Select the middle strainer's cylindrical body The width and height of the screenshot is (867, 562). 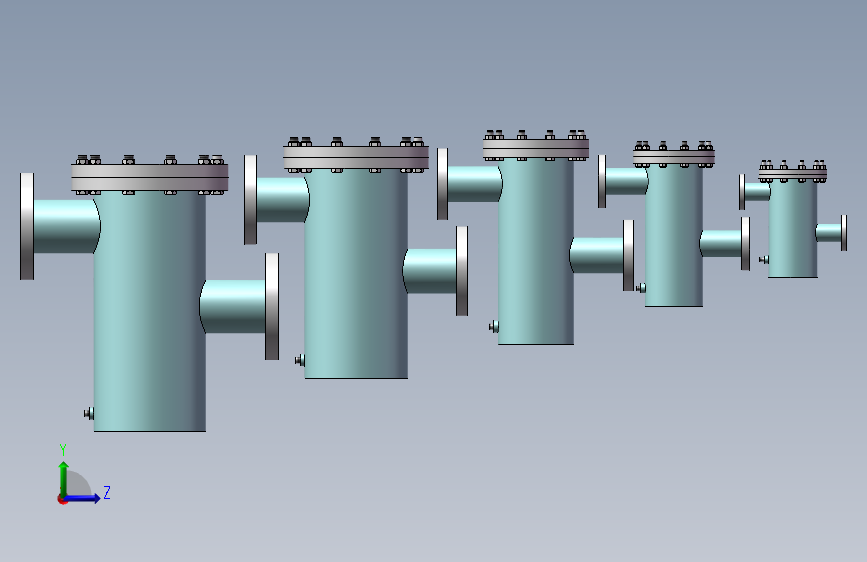point(536,252)
